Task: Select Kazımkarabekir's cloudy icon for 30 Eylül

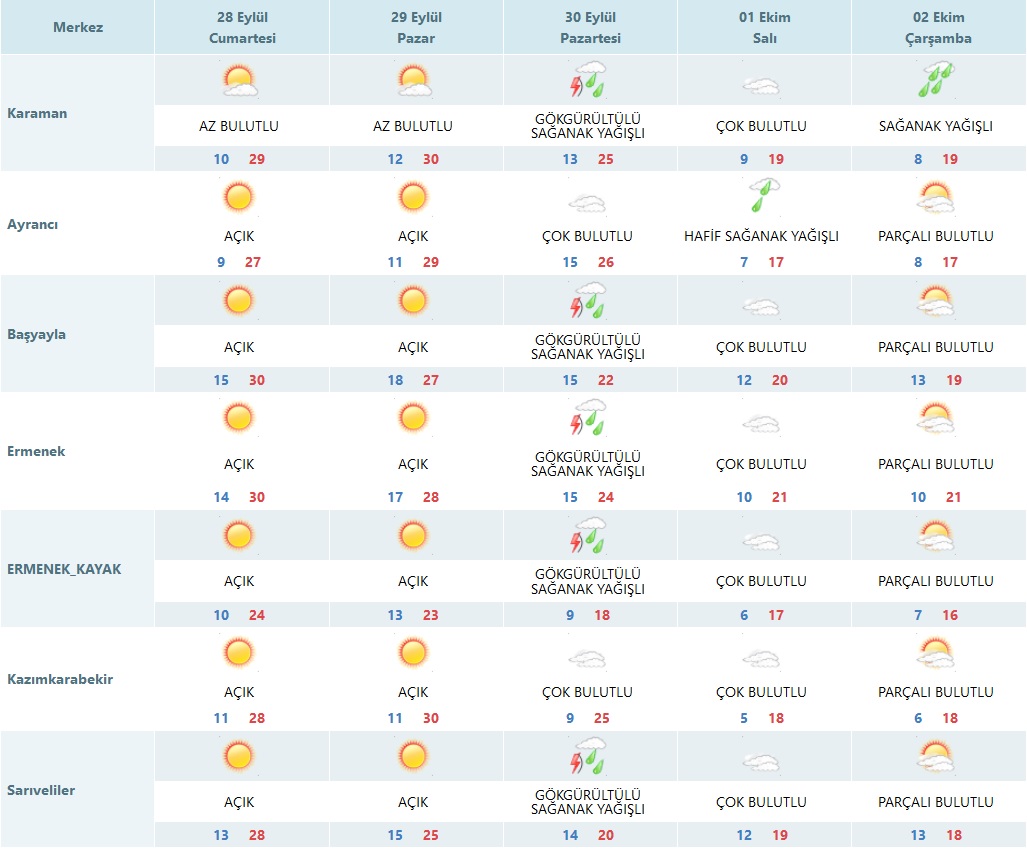Action: [588, 658]
